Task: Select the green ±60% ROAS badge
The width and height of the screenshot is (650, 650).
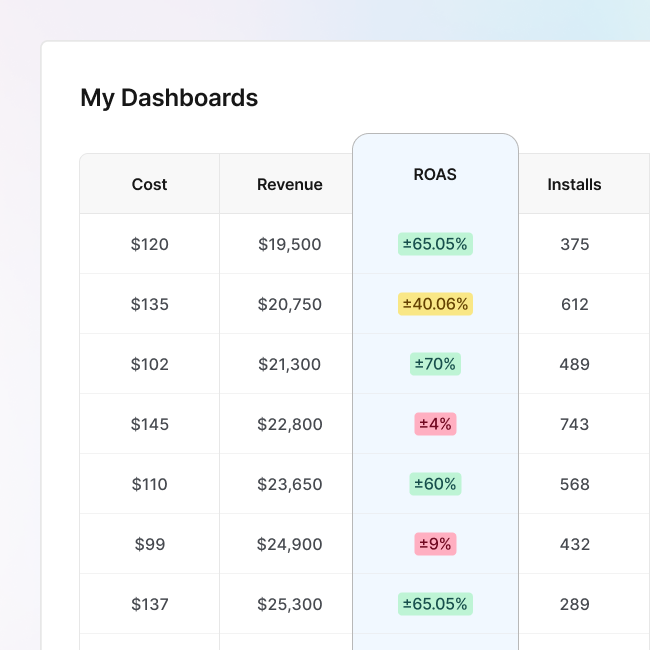Action: (x=435, y=484)
